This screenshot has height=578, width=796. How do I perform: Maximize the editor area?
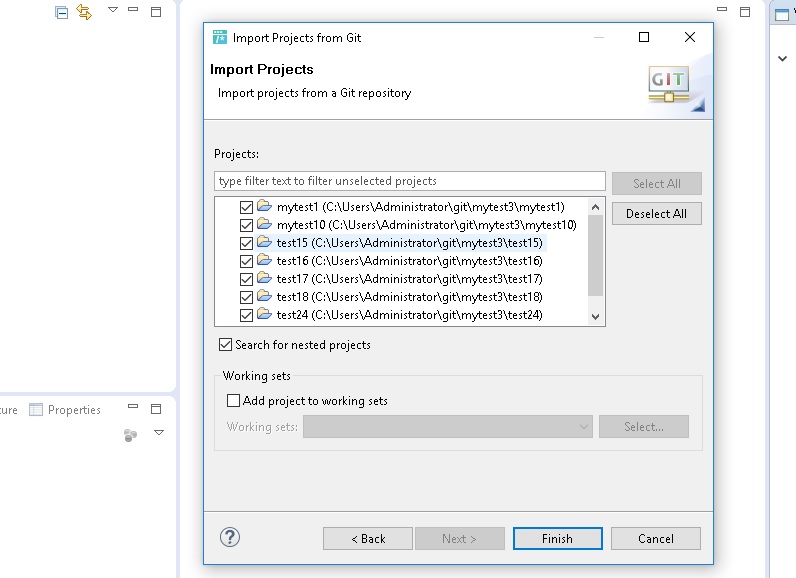[745, 12]
